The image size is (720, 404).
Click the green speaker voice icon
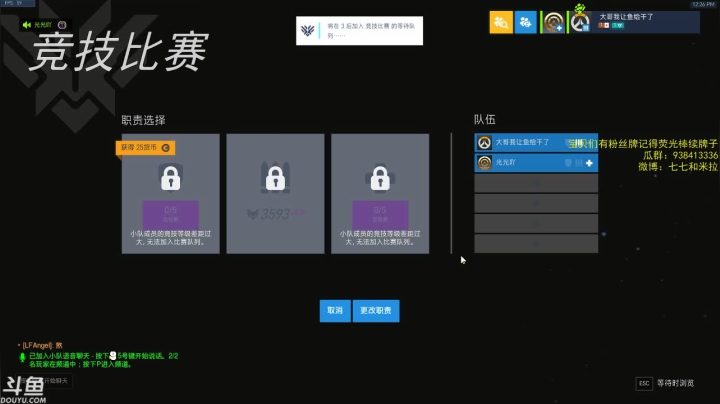pyautogui.click(x=27, y=25)
